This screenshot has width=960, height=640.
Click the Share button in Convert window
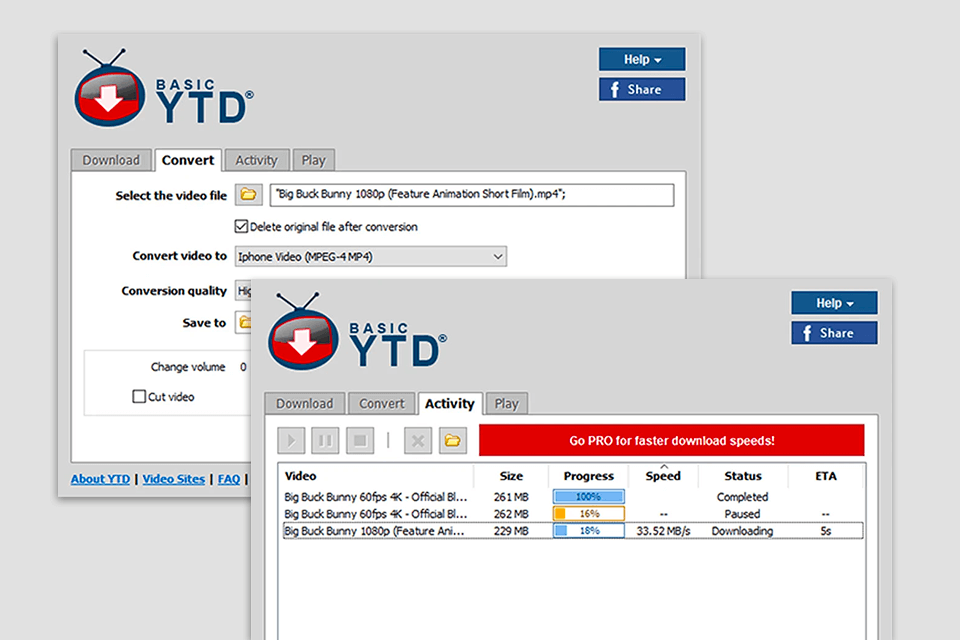point(642,89)
